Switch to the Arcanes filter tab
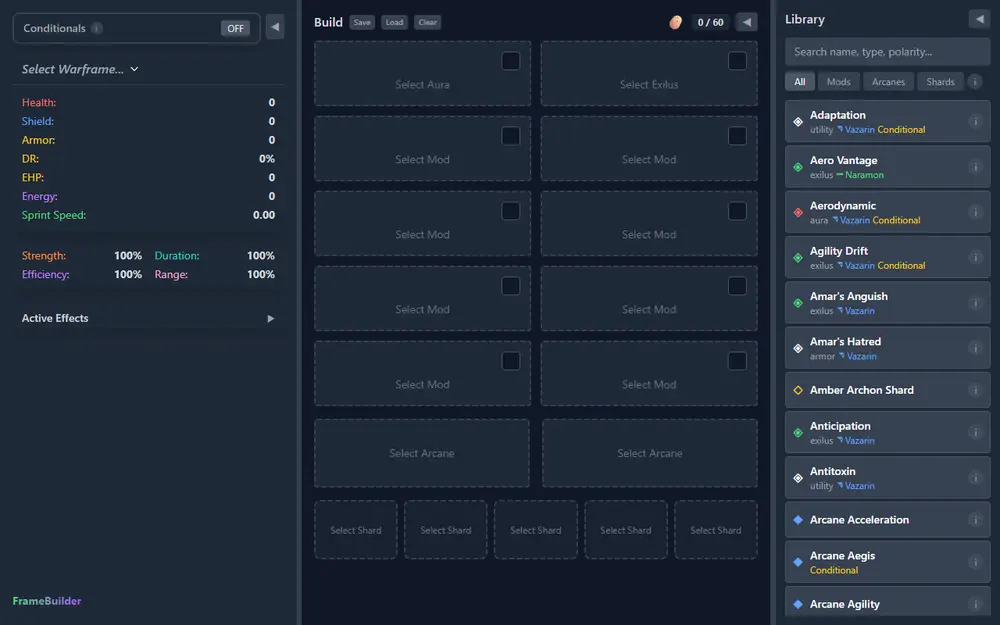Image resolution: width=1000 pixels, height=625 pixels. coord(888,82)
